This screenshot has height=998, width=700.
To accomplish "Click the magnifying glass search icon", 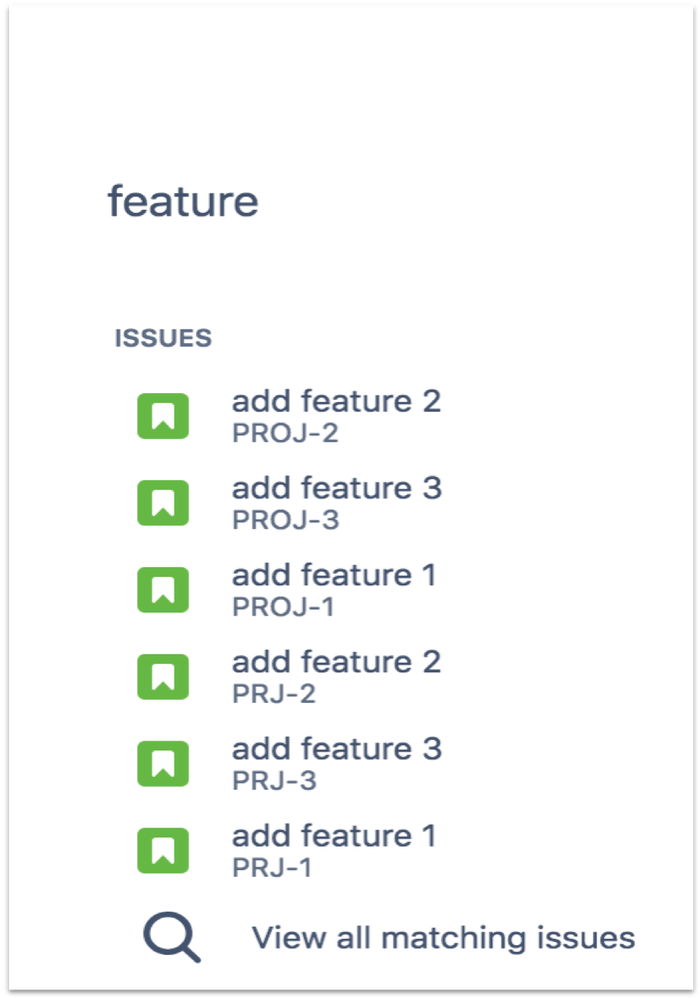I will pyautogui.click(x=170, y=936).
